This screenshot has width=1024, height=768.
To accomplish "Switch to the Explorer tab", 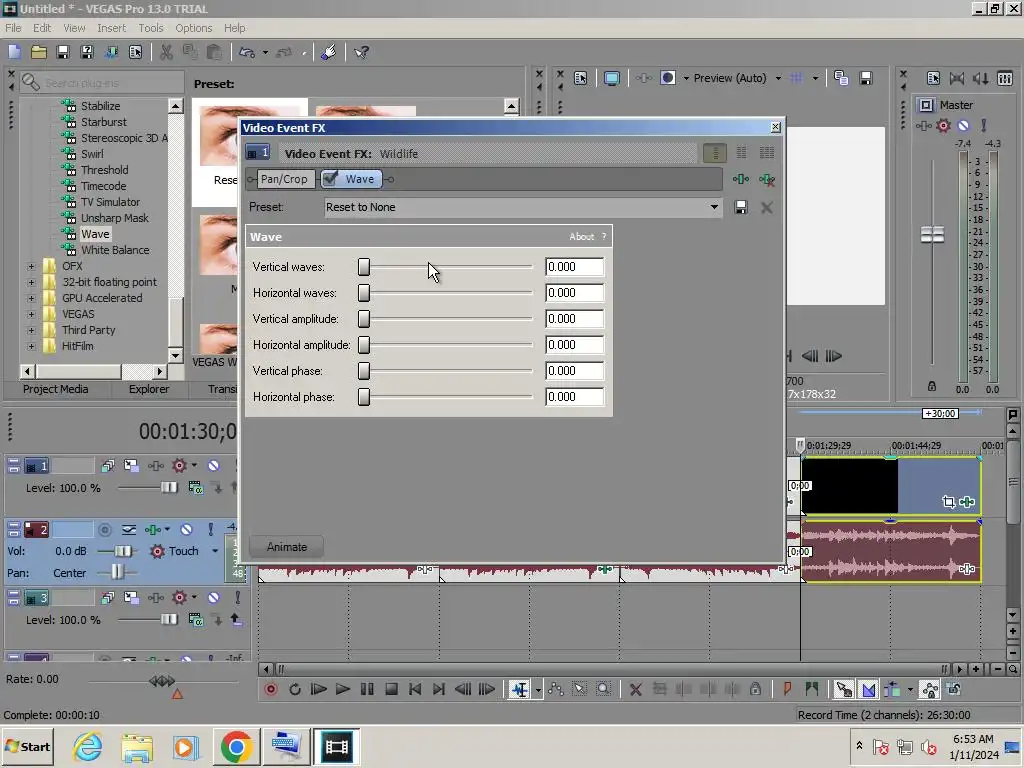I will click(x=149, y=389).
